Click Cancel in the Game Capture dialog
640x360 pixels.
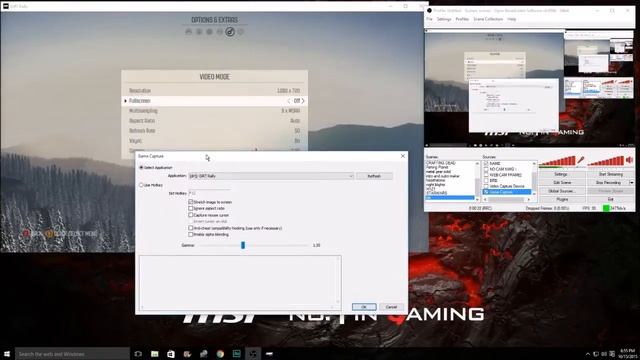(391, 307)
